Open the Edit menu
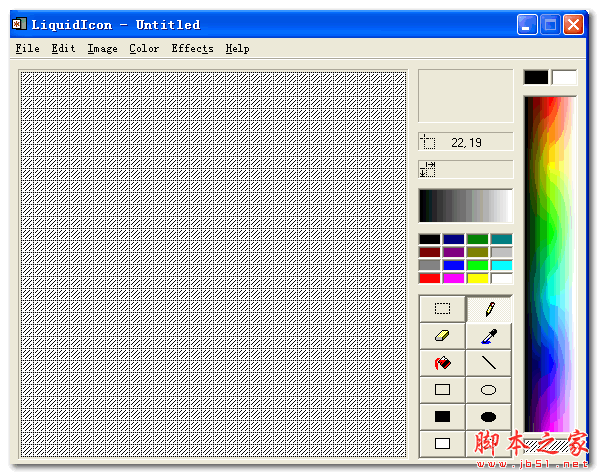Viewport: 600px width, 475px height. click(x=64, y=49)
